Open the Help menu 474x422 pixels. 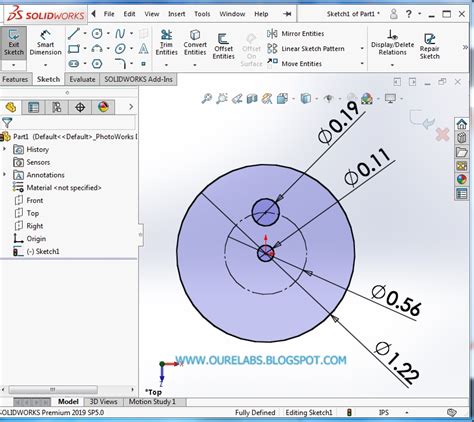tap(261, 14)
